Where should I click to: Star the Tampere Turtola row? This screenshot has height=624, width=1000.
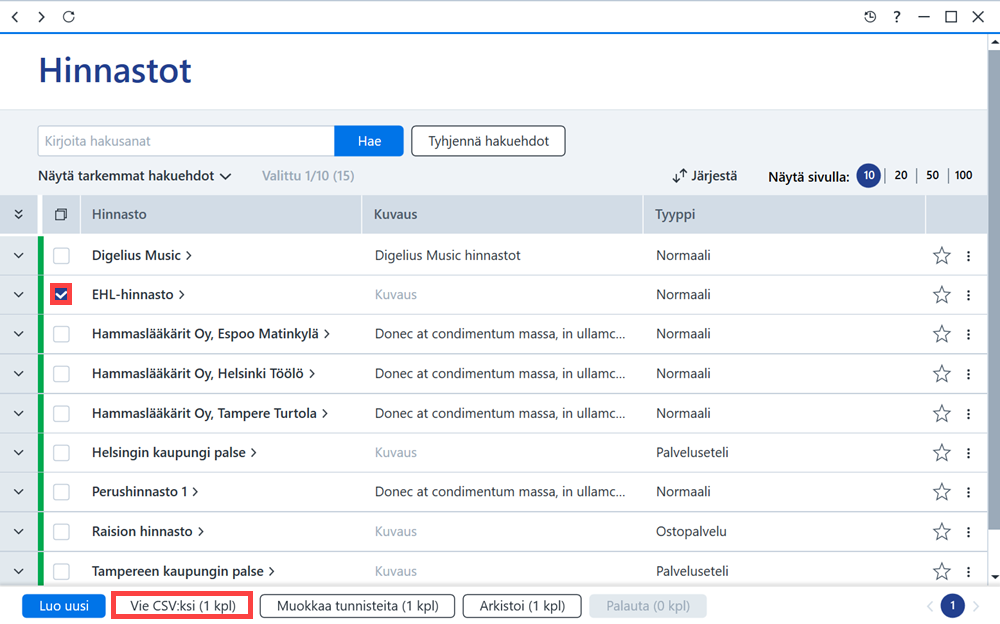click(942, 413)
